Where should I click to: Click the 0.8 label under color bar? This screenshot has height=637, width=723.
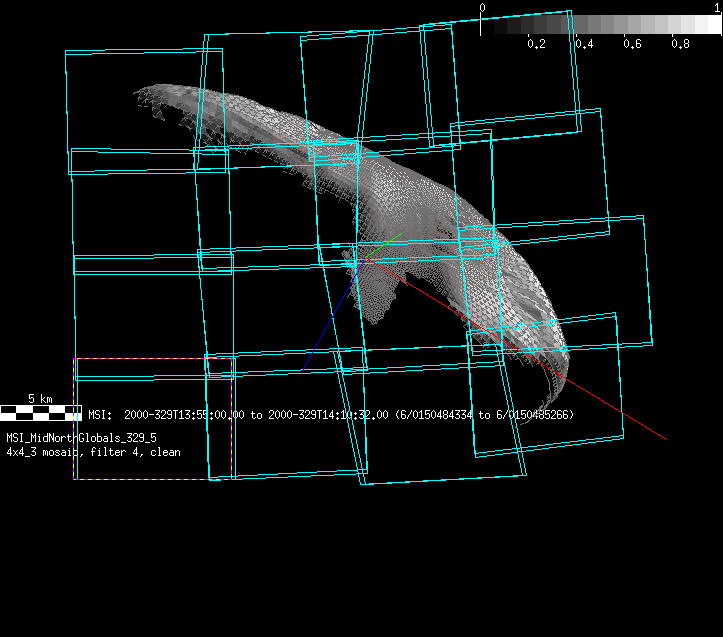pos(681,44)
